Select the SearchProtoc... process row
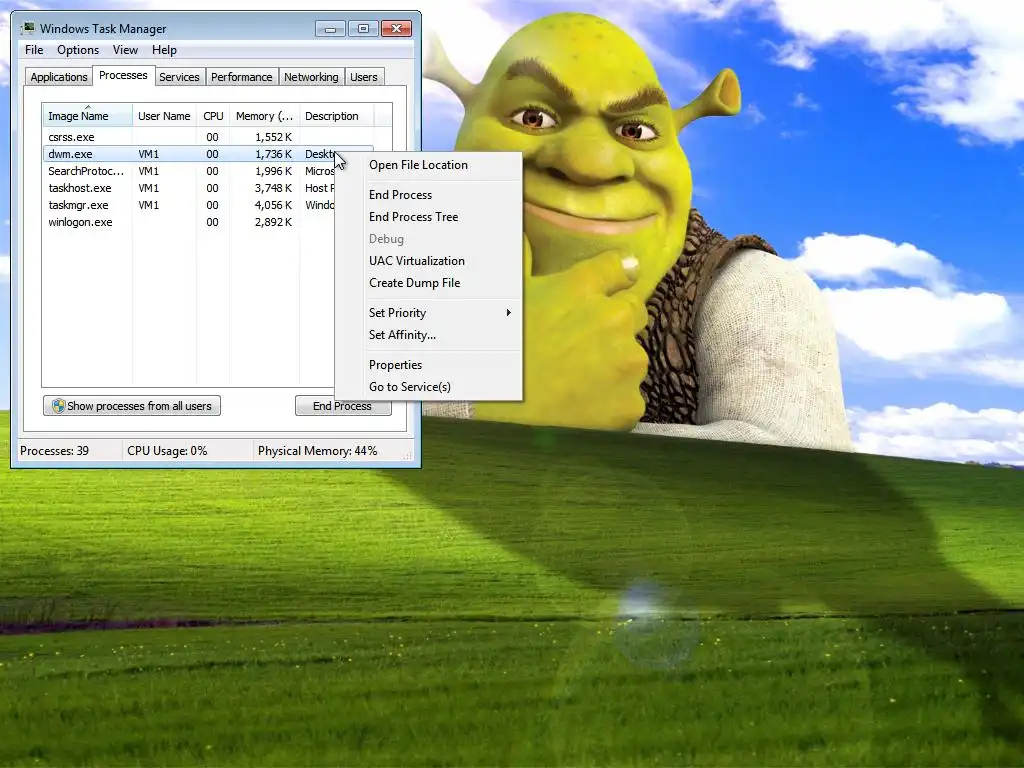 (x=189, y=171)
